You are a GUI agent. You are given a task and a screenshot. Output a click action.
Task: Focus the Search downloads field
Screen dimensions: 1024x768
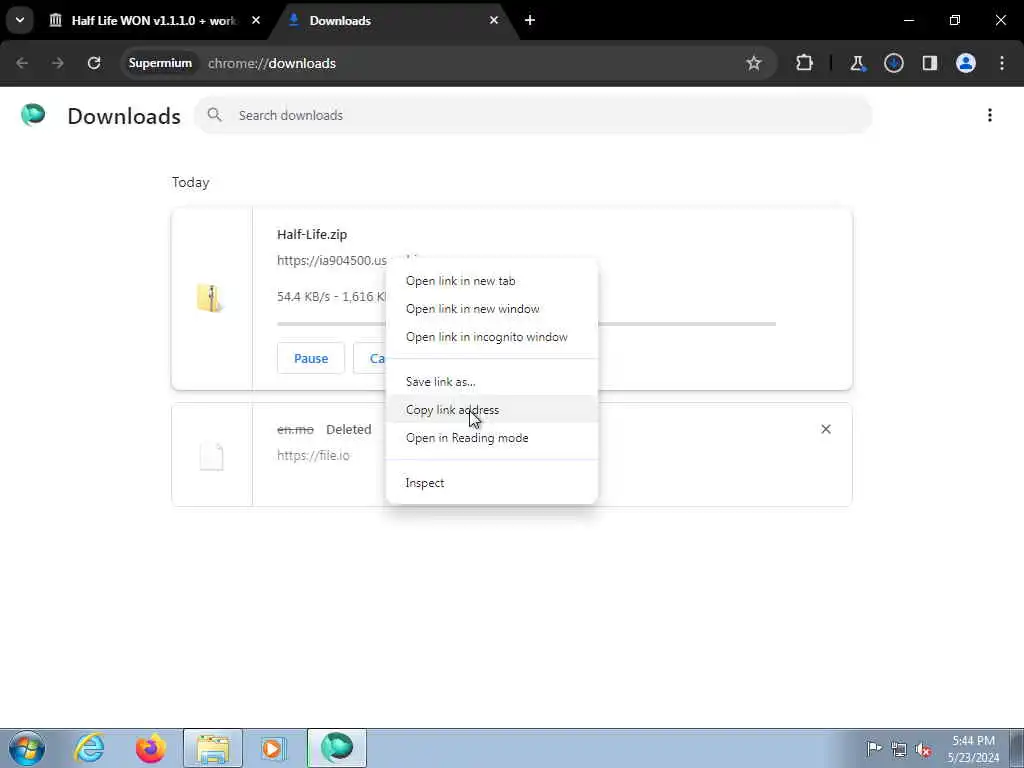tap(533, 115)
